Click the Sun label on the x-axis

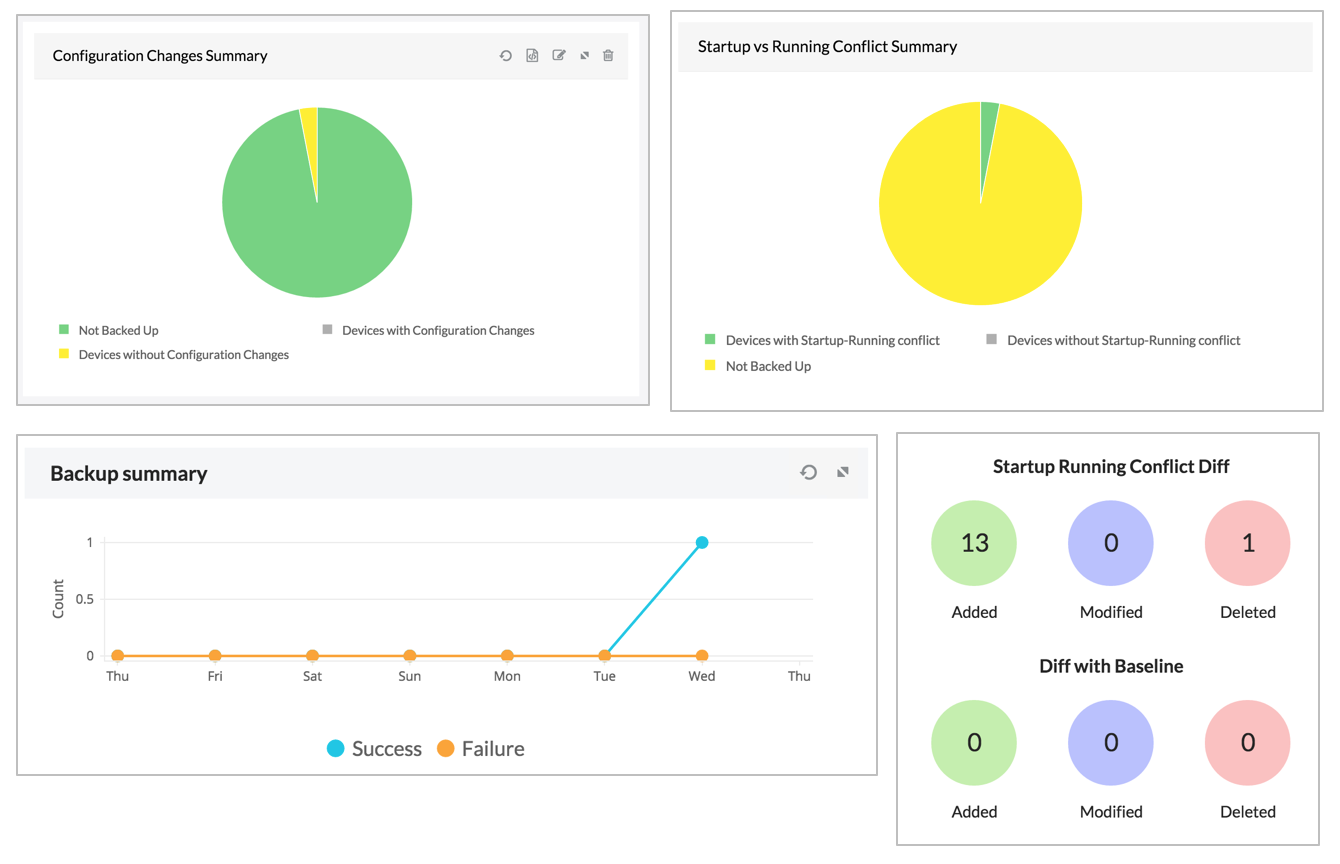(x=410, y=676)
